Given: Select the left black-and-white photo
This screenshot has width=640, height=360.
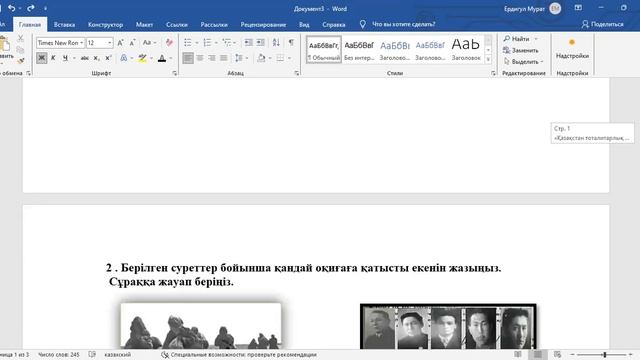Looking at the screenshot, I should (x=201, y=326).
